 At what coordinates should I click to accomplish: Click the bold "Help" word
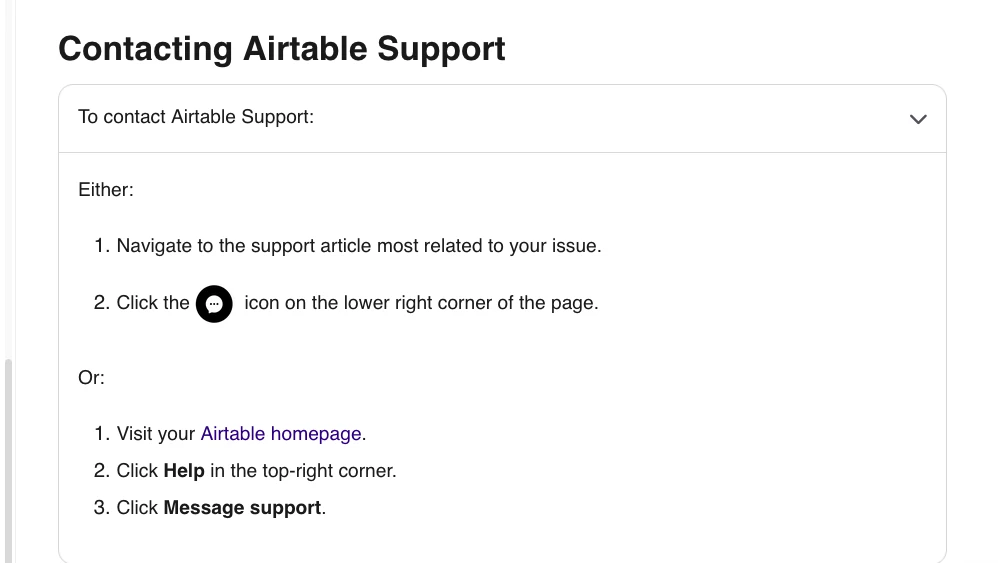[x=184, y=471]
